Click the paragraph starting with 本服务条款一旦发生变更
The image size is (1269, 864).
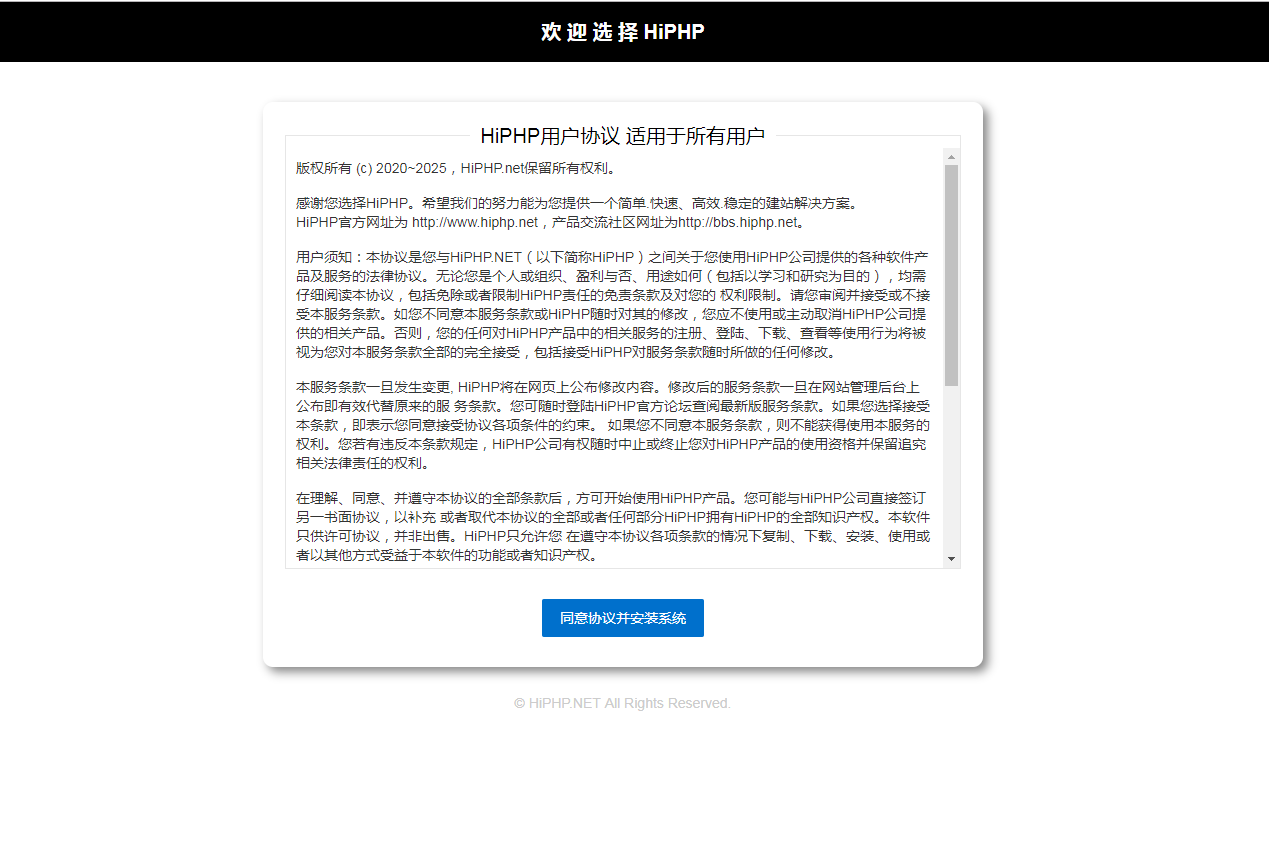[x=614, y=425]
